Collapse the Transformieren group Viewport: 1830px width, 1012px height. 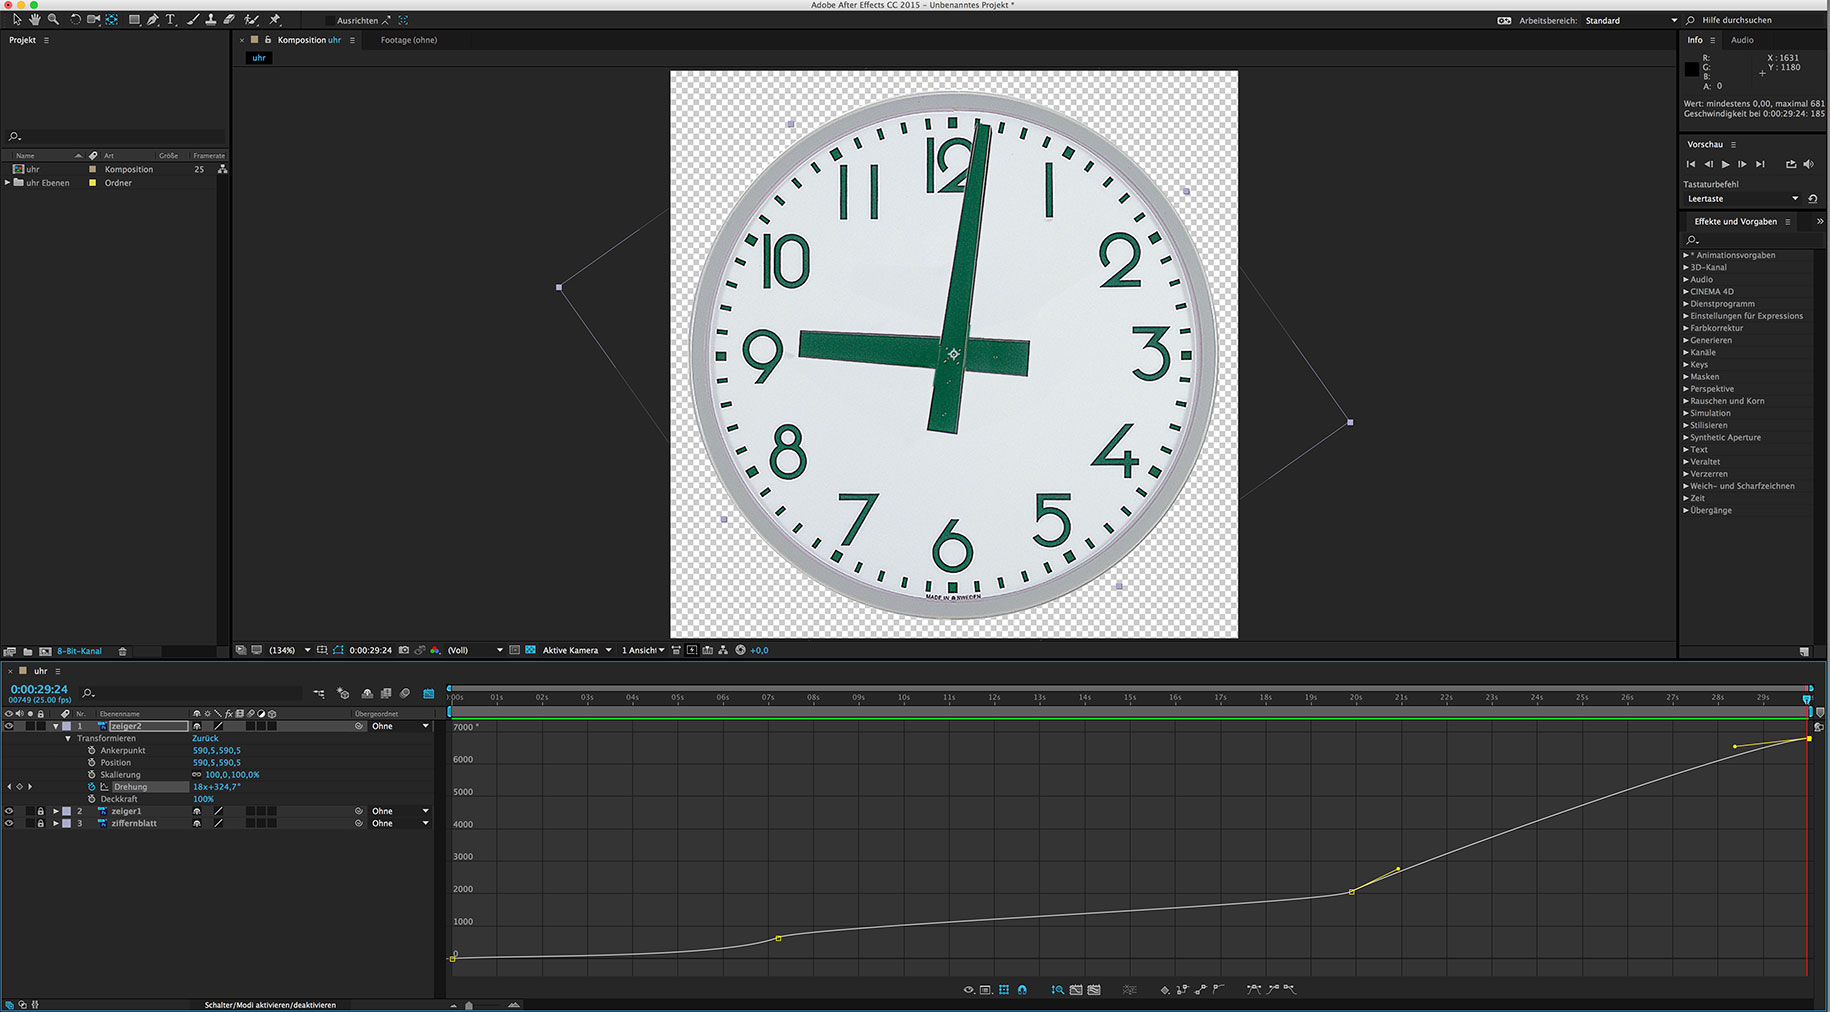pos(68,738)
